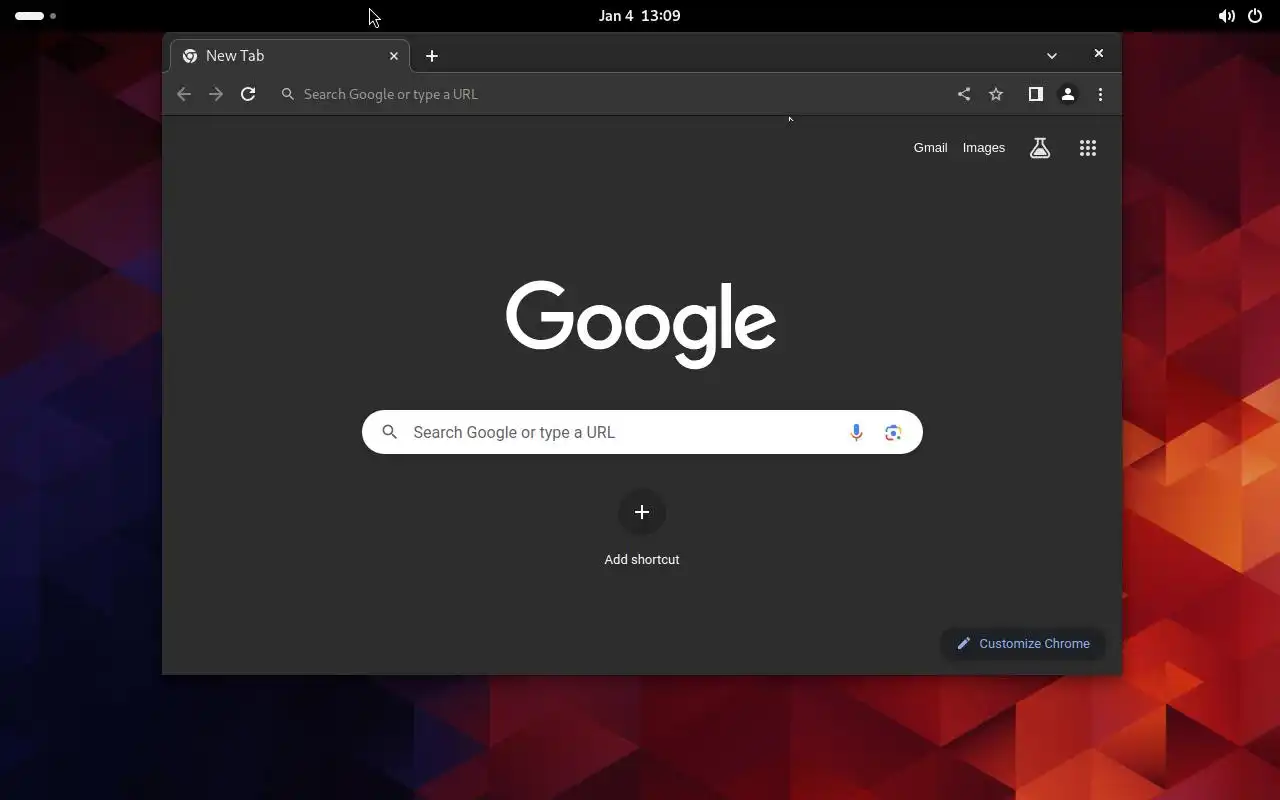Close the Chrome window
This screenshot has width=1280, height=800.
click(x=1099, y=54)
